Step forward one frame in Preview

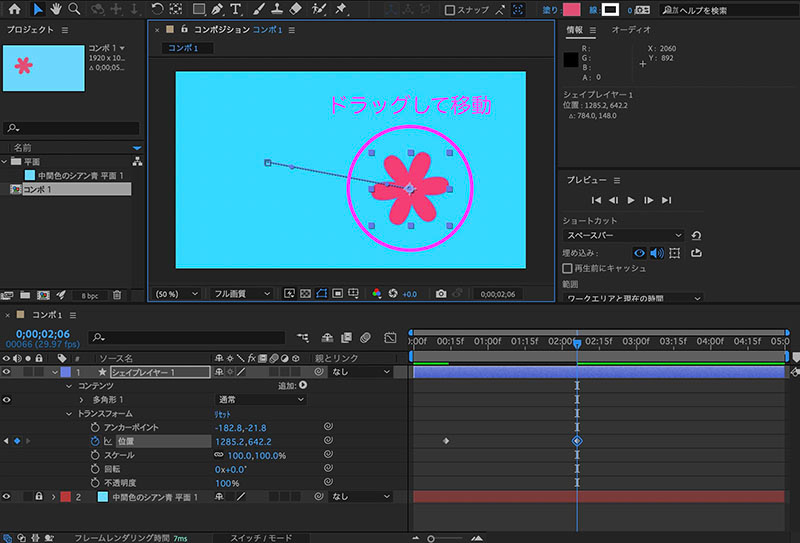click(648, 200)
